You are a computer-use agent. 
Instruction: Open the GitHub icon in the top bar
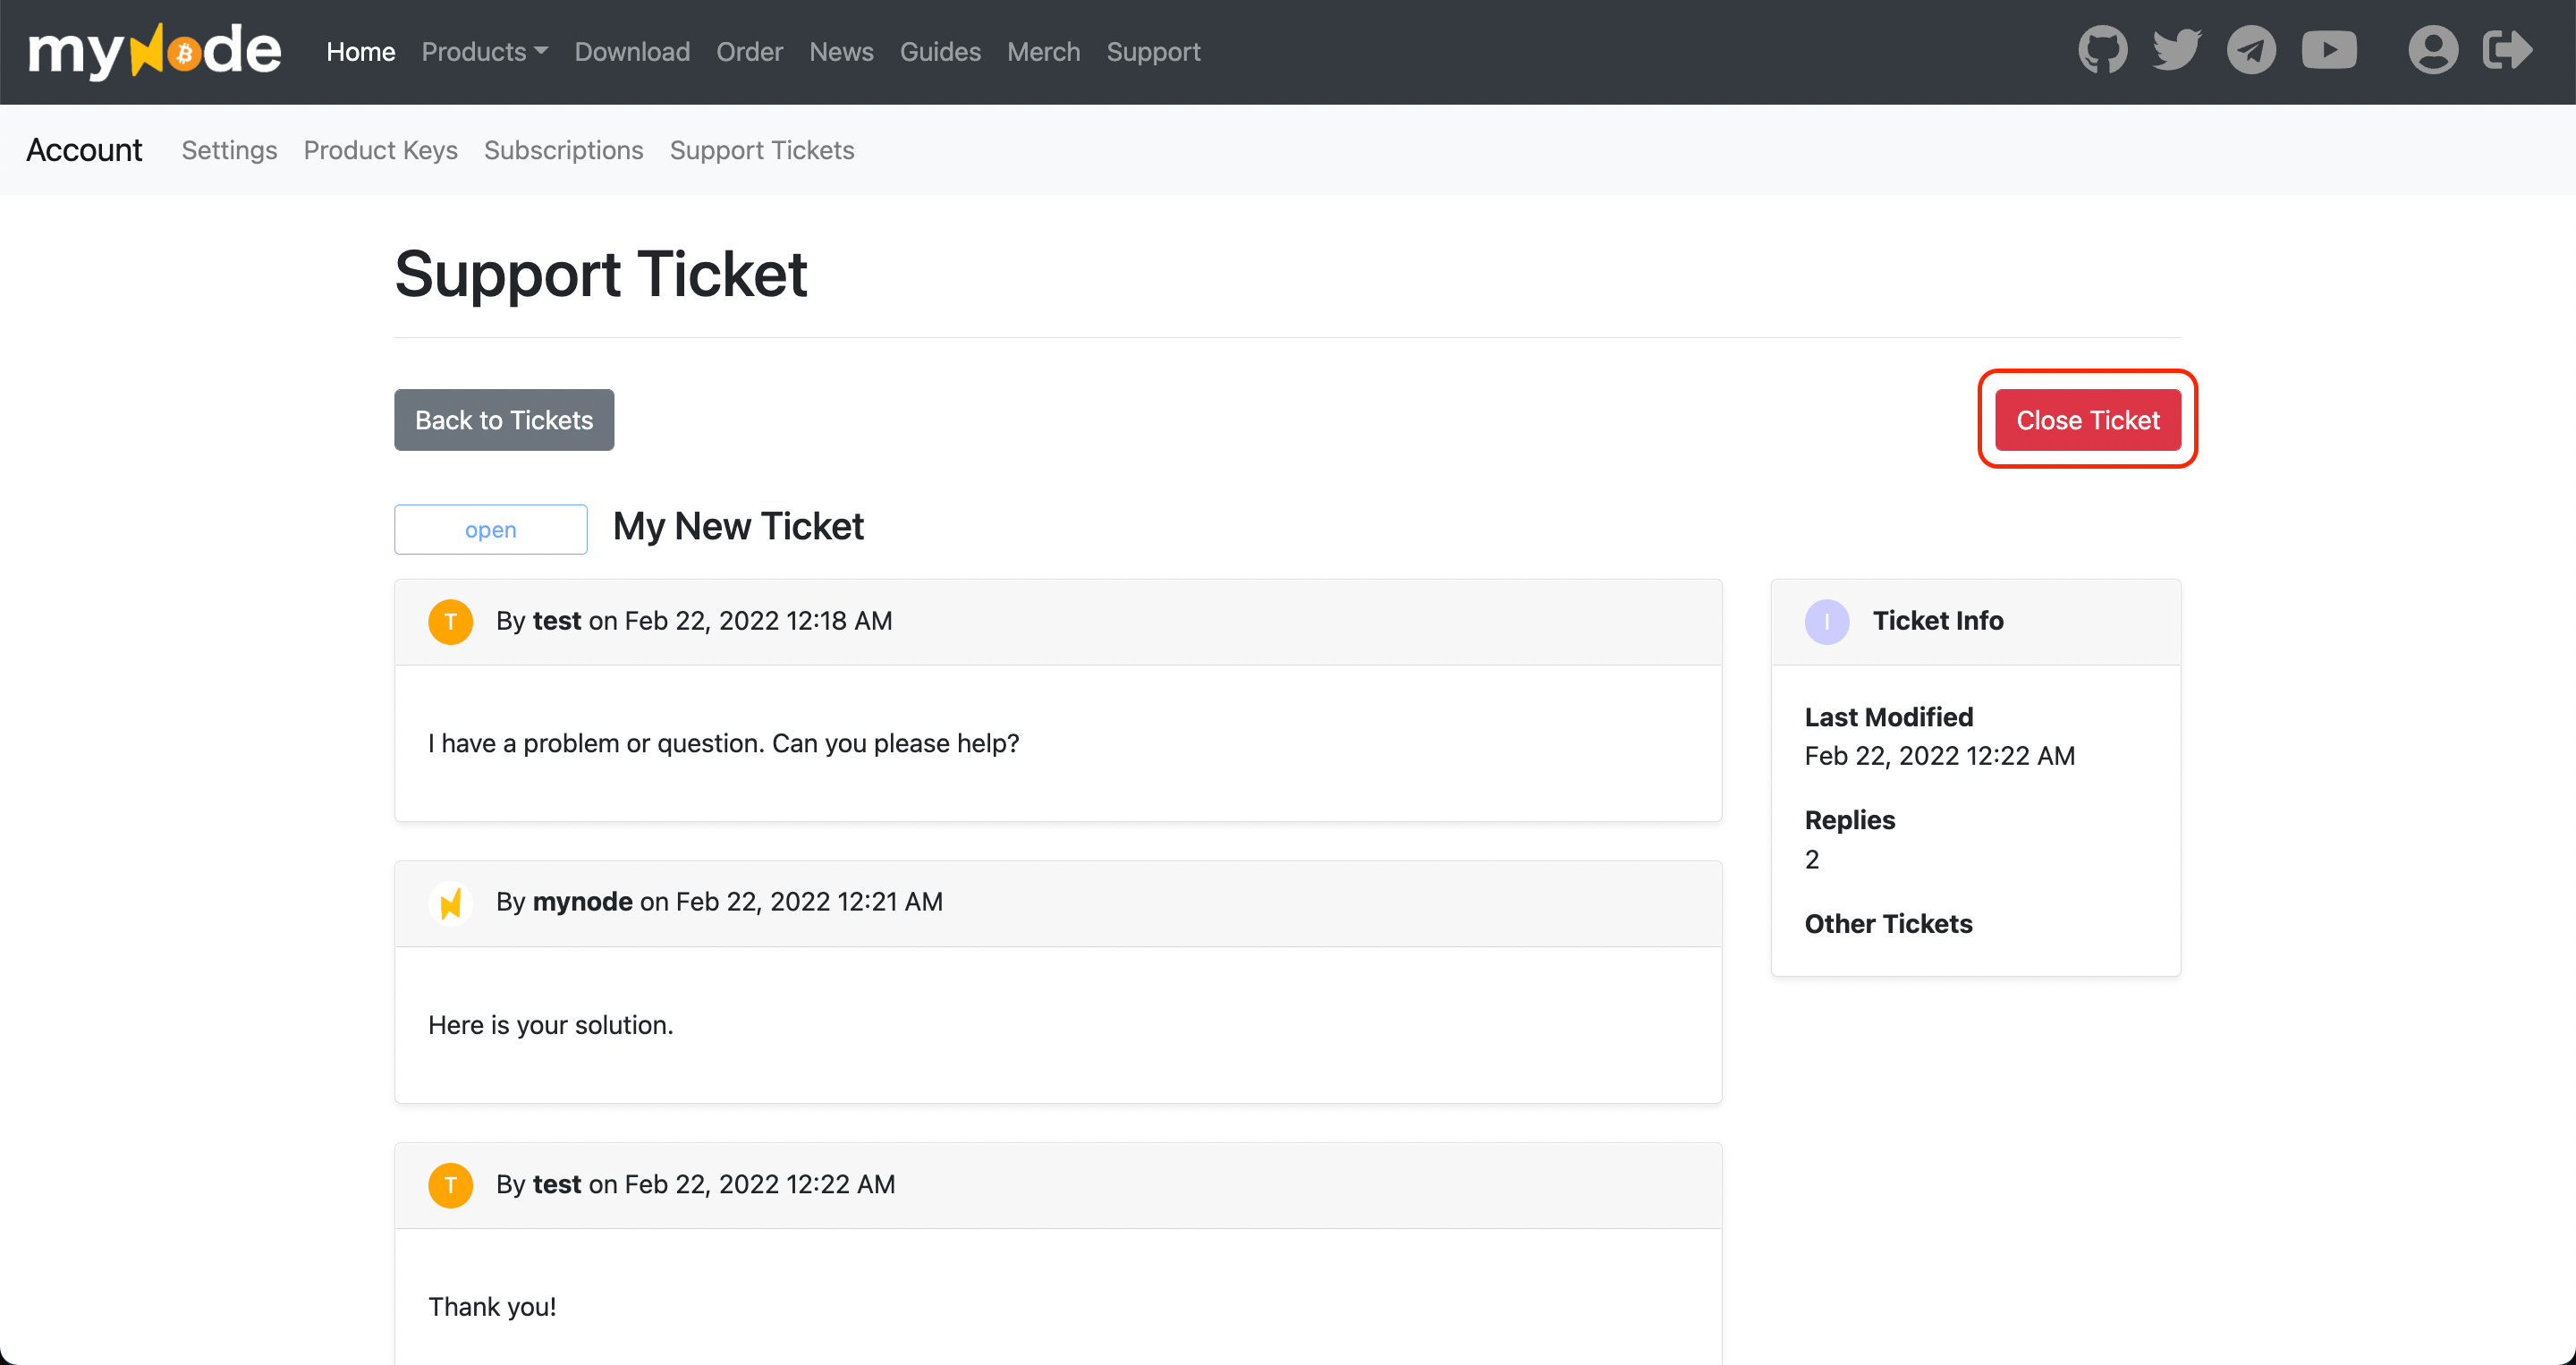click(x=2103, y=49)
